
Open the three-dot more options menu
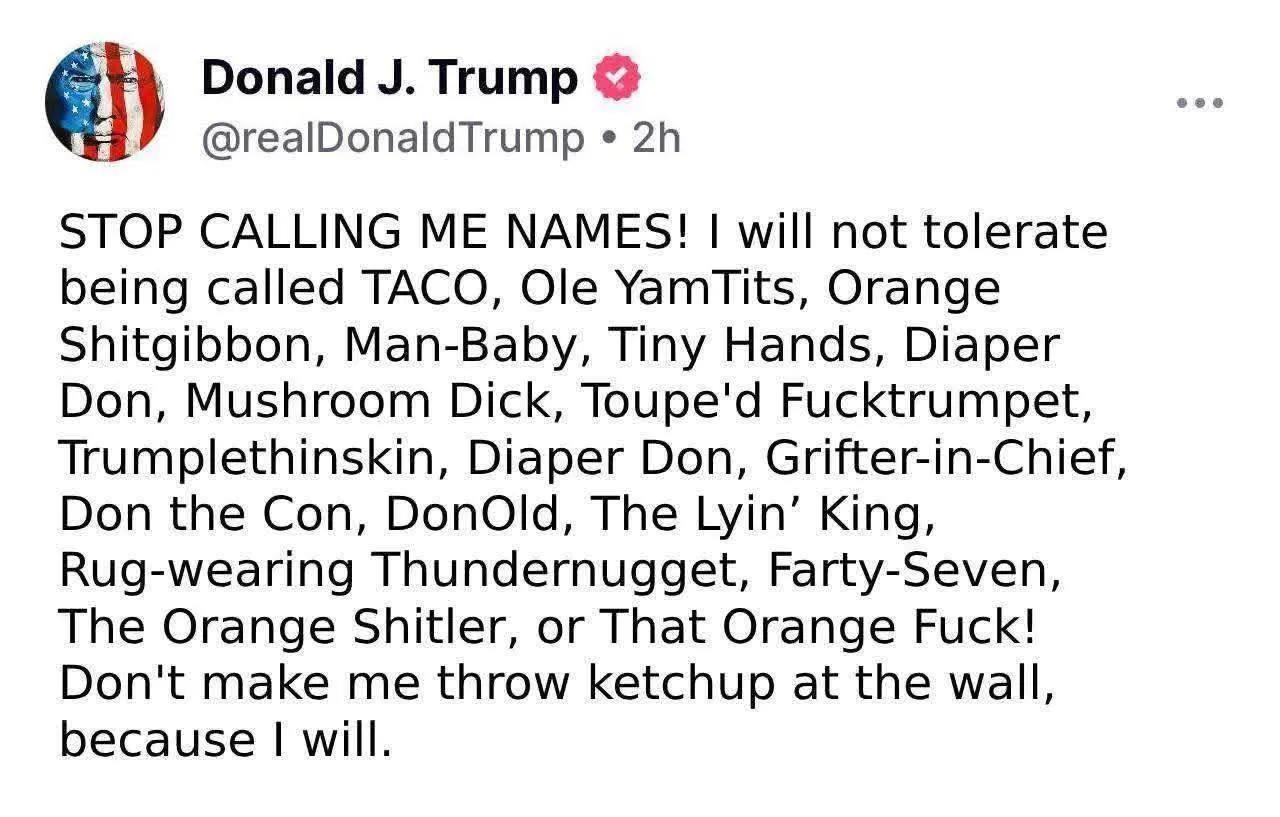tap(1200, 103)
